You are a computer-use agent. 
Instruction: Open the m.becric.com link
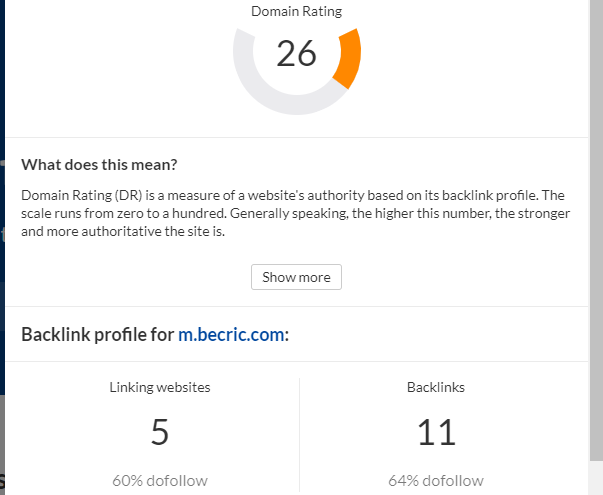point(232,334)
